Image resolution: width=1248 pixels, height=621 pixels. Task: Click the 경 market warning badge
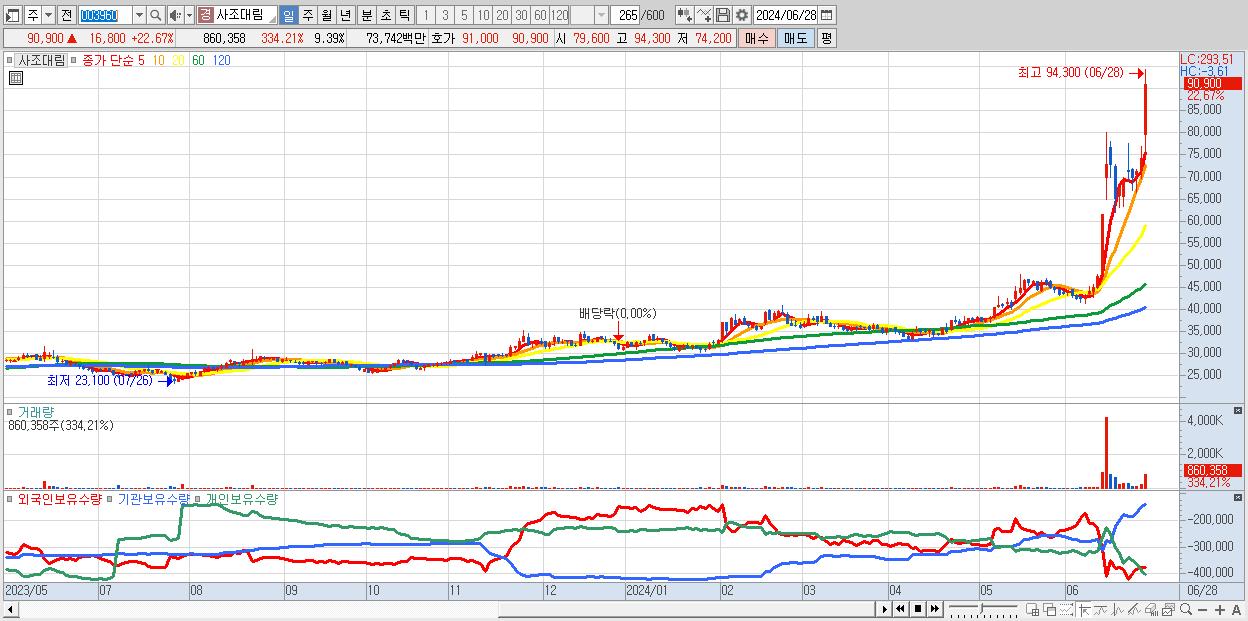pos(205,15)
